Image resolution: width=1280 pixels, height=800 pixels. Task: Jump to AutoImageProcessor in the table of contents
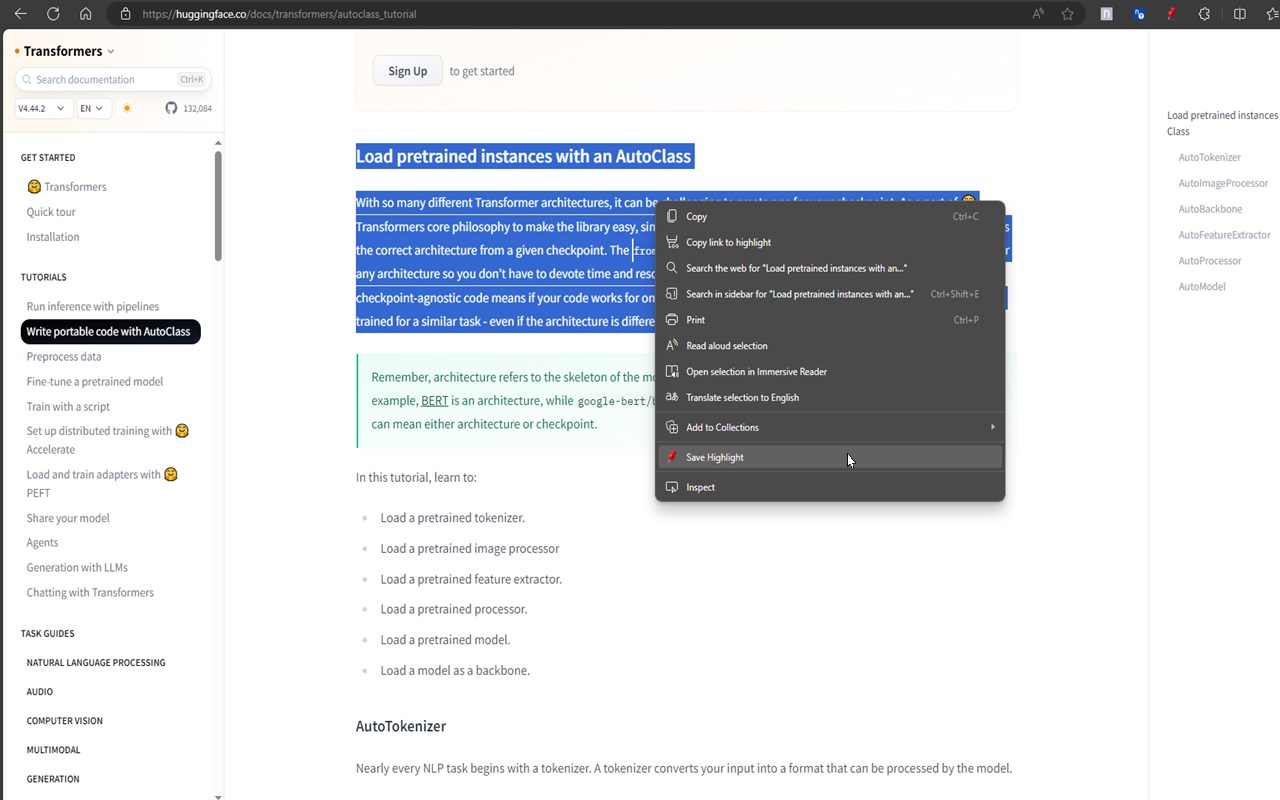tap(1223, 183)
